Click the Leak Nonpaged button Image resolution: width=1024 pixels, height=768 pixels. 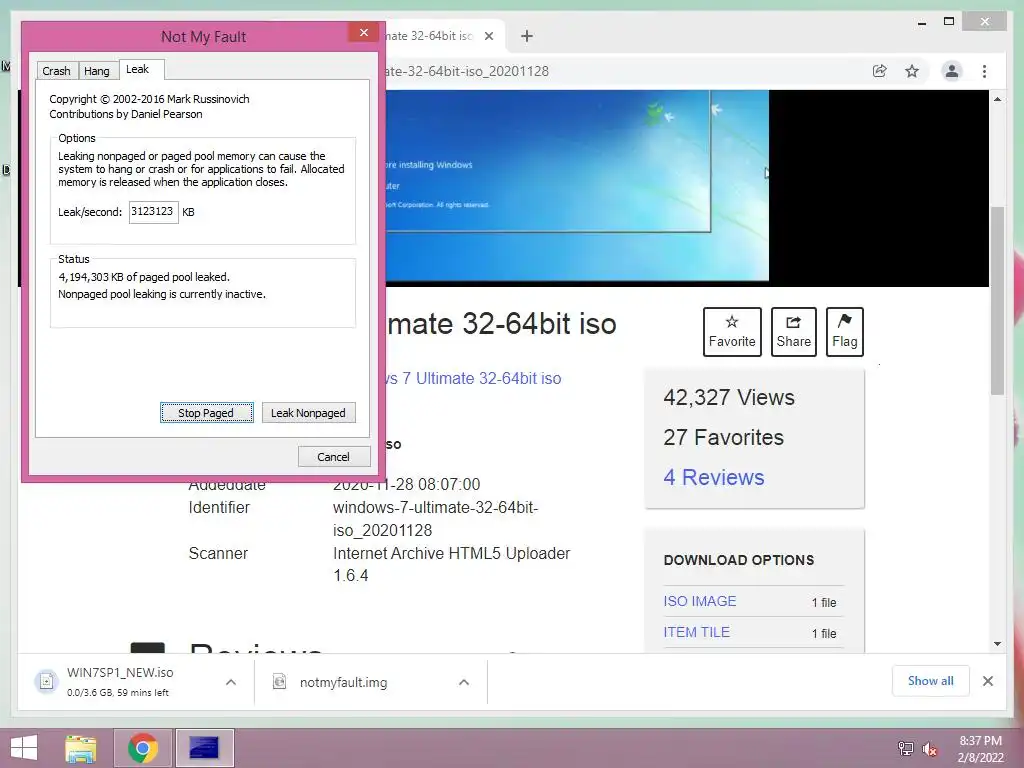tap(308, 413)
